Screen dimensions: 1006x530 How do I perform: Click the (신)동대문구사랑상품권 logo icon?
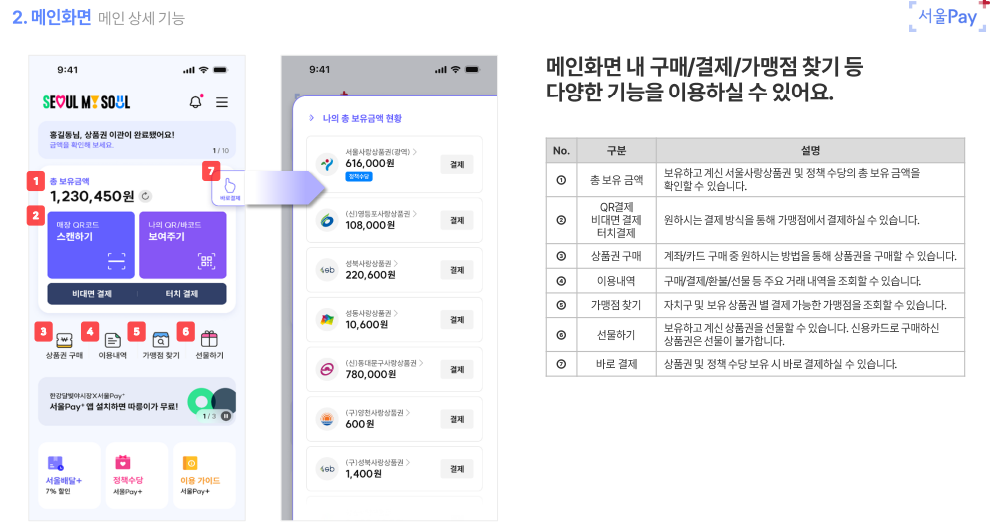click(327, 370)
